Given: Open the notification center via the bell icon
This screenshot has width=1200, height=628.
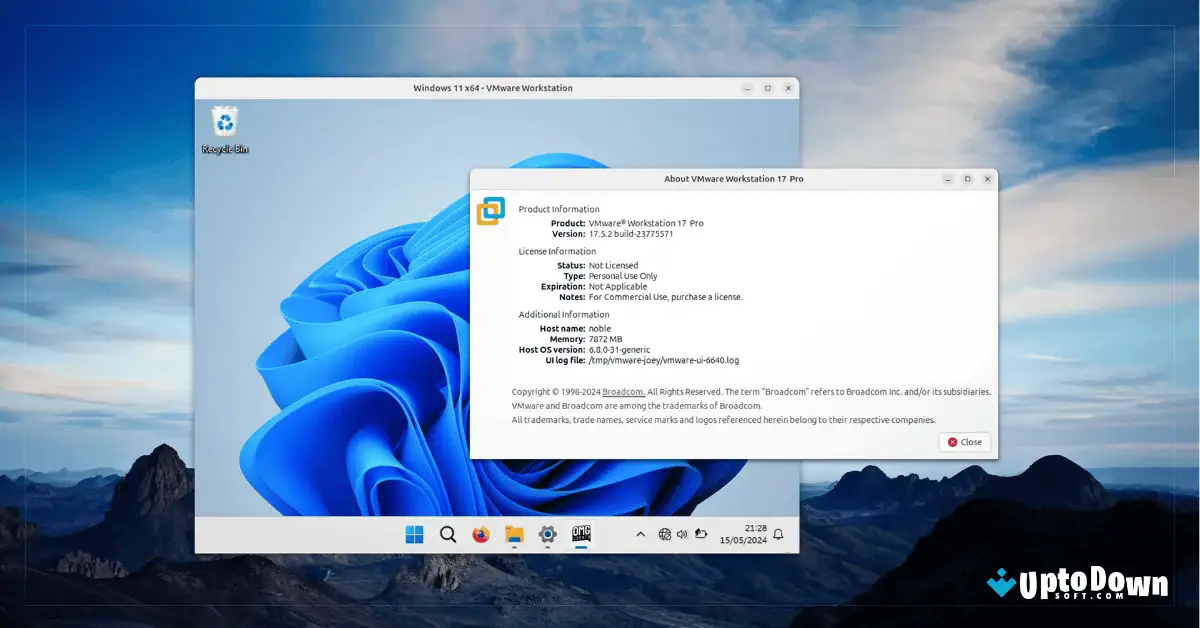Looking at the screenshot, I should click(778, 535).
